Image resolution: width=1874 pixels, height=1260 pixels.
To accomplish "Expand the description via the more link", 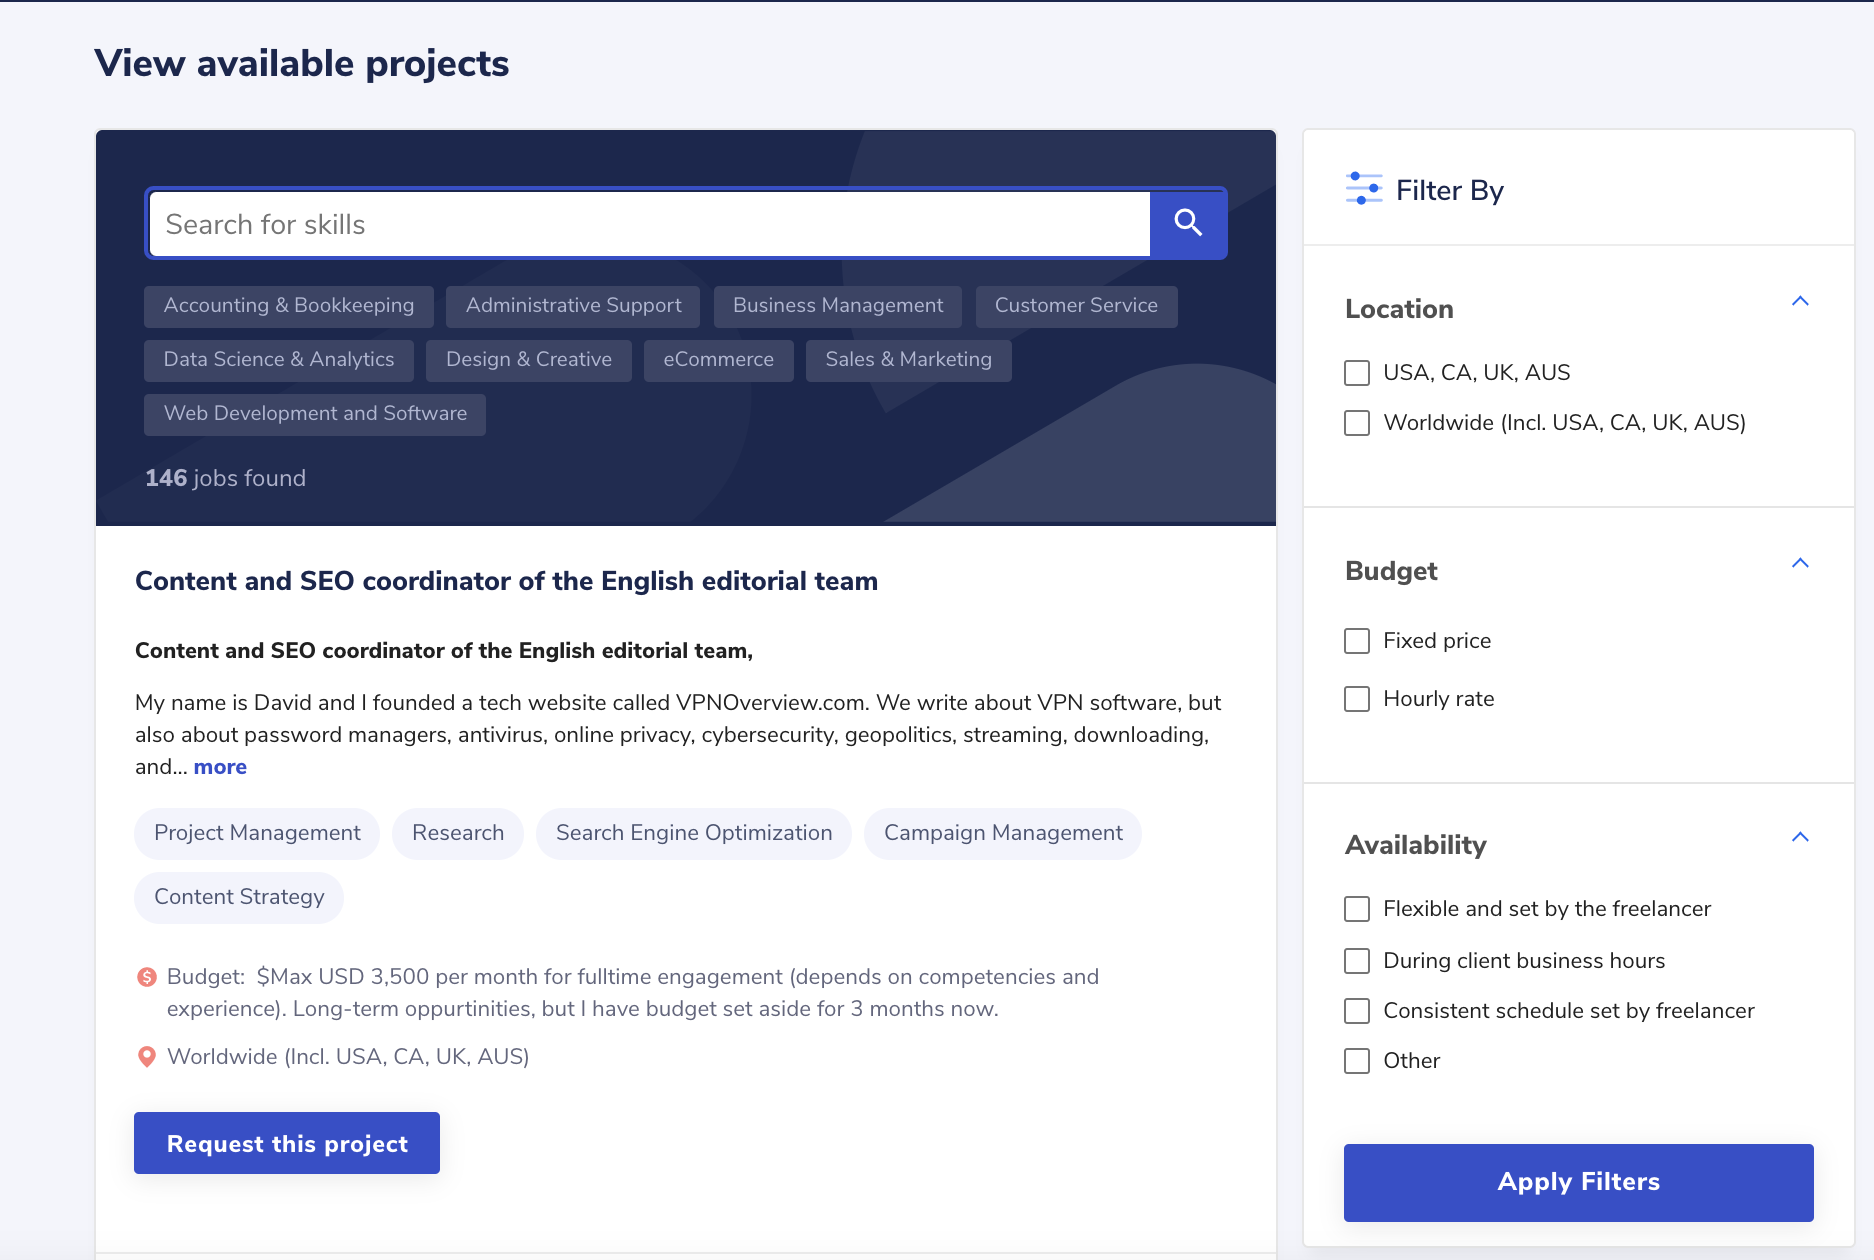I will (x=220, y=767).
